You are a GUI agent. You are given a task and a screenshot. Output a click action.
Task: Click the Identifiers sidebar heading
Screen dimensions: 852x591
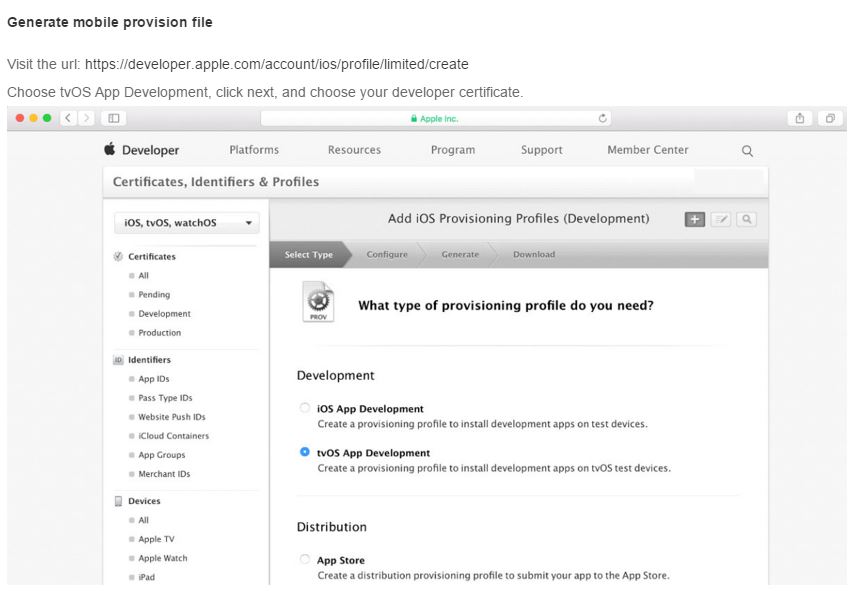point(149,360)
